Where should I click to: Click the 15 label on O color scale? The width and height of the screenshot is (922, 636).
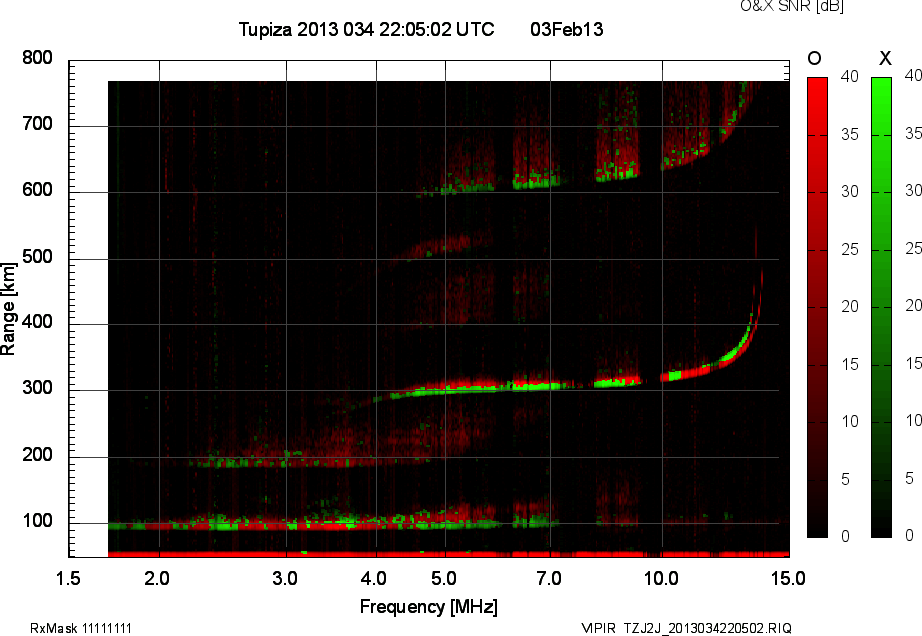pos(850,365)
